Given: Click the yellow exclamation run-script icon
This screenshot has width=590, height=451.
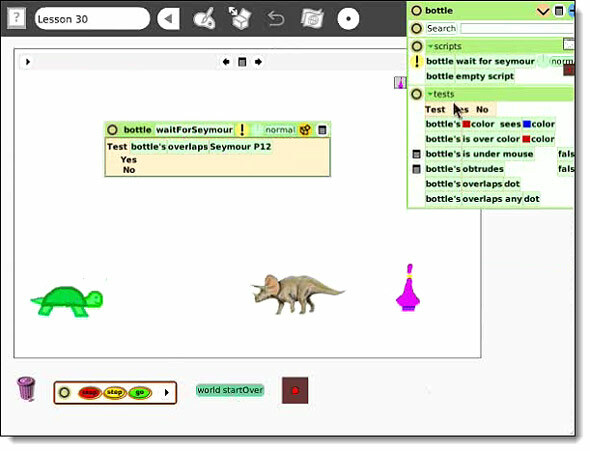Looking at the screenshot, I should [x=242, y=130].
